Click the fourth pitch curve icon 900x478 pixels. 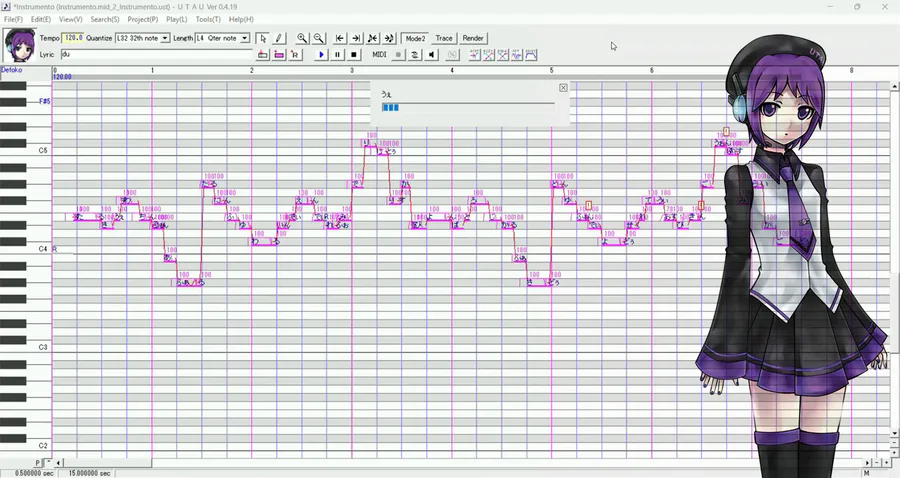[x=517, y=55]
